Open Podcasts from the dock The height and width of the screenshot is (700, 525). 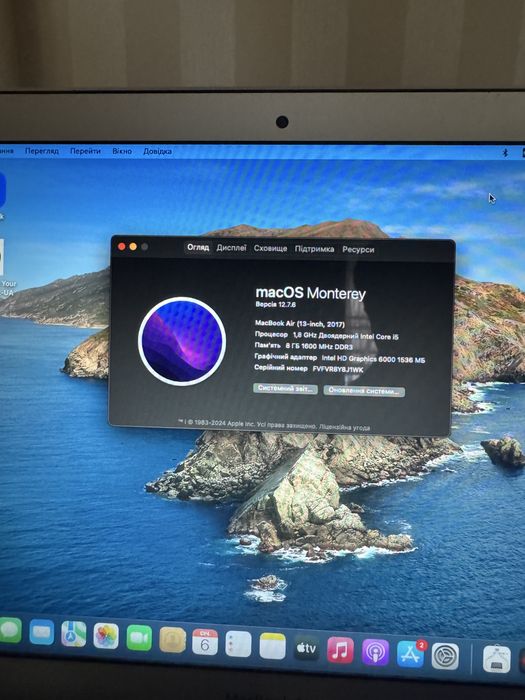click(375, 652)
